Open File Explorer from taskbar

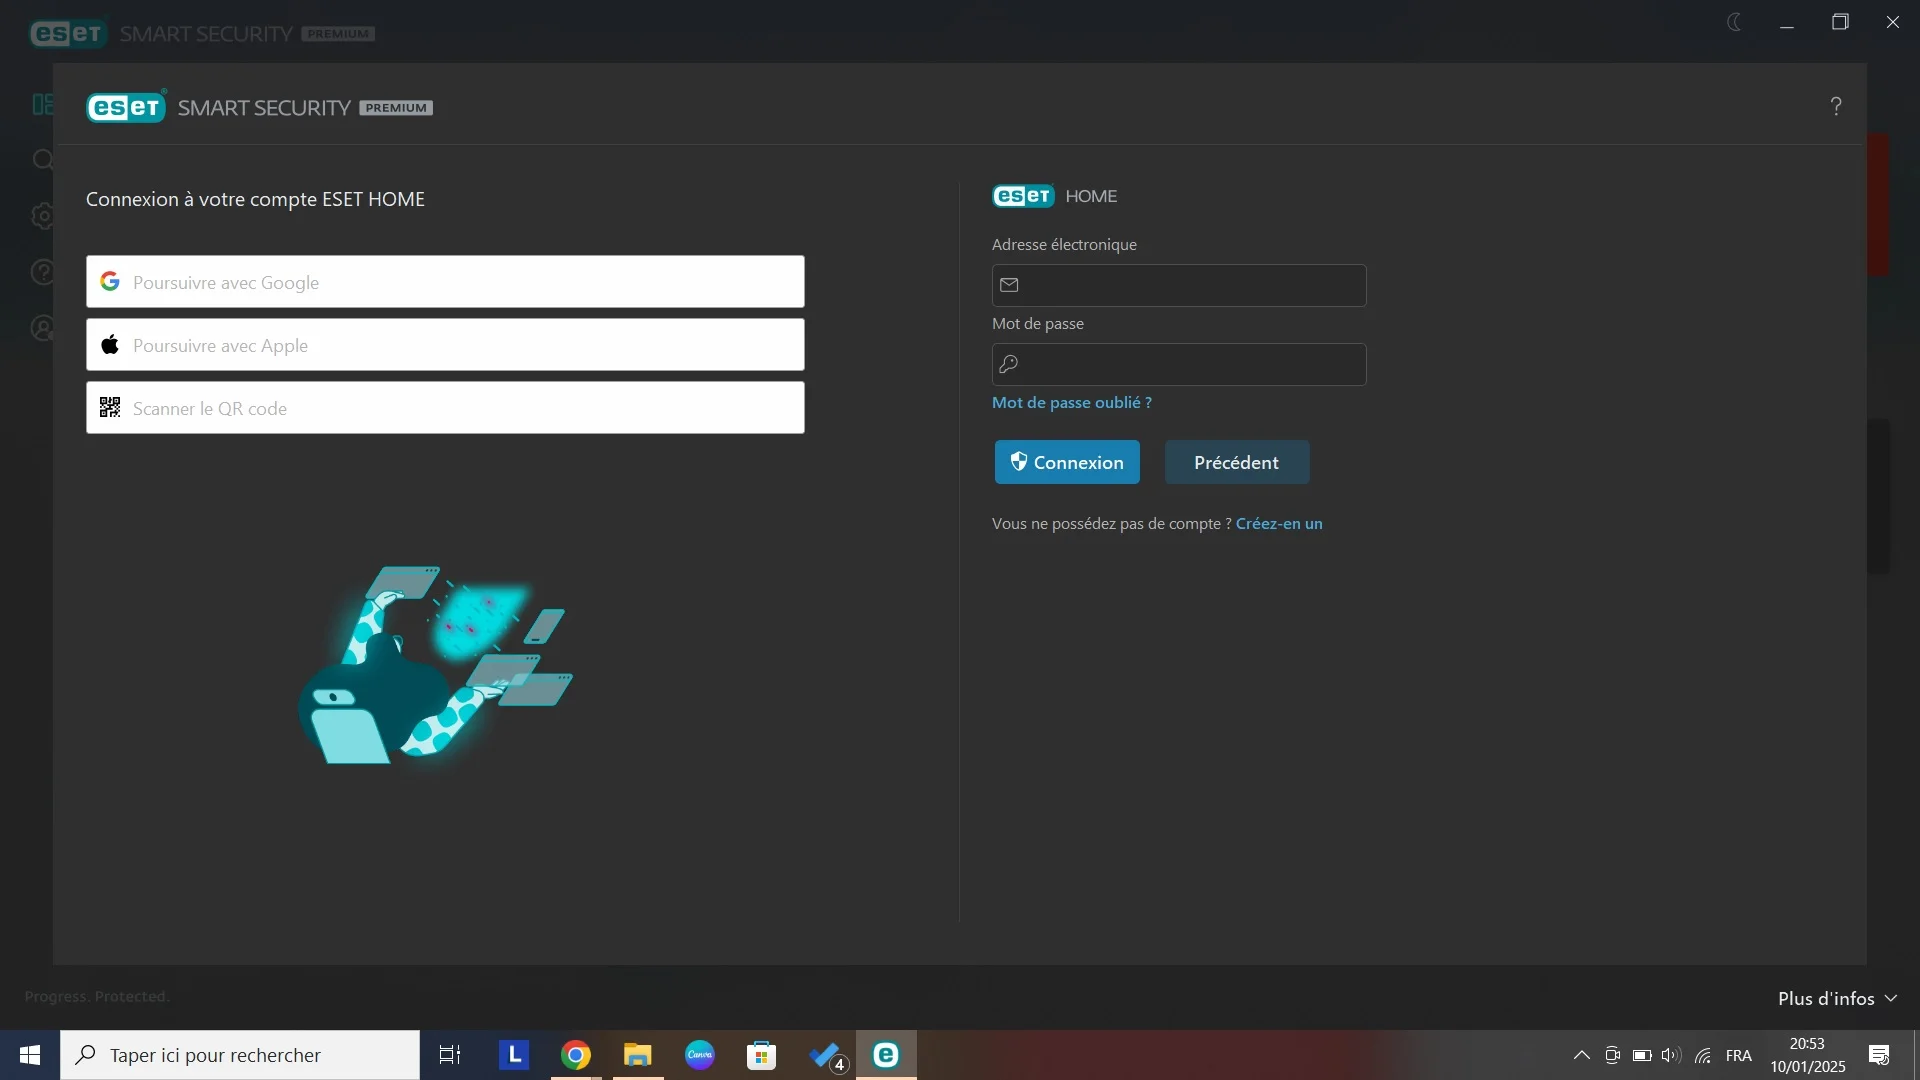(x=638, y=1055)
